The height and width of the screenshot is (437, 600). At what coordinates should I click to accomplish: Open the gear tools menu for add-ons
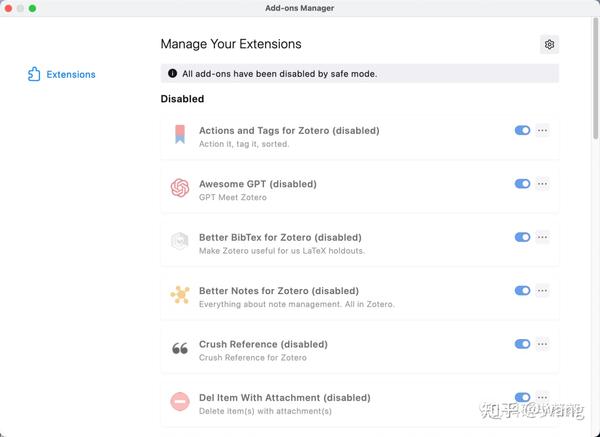point(549,44)
